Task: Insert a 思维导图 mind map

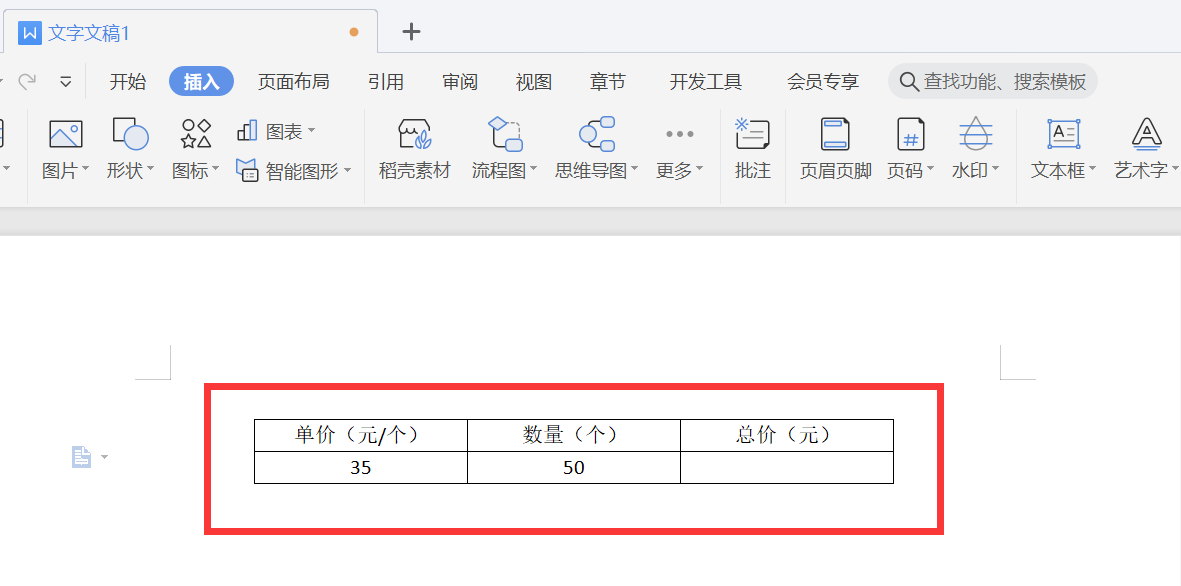Action: coord(592,148)
